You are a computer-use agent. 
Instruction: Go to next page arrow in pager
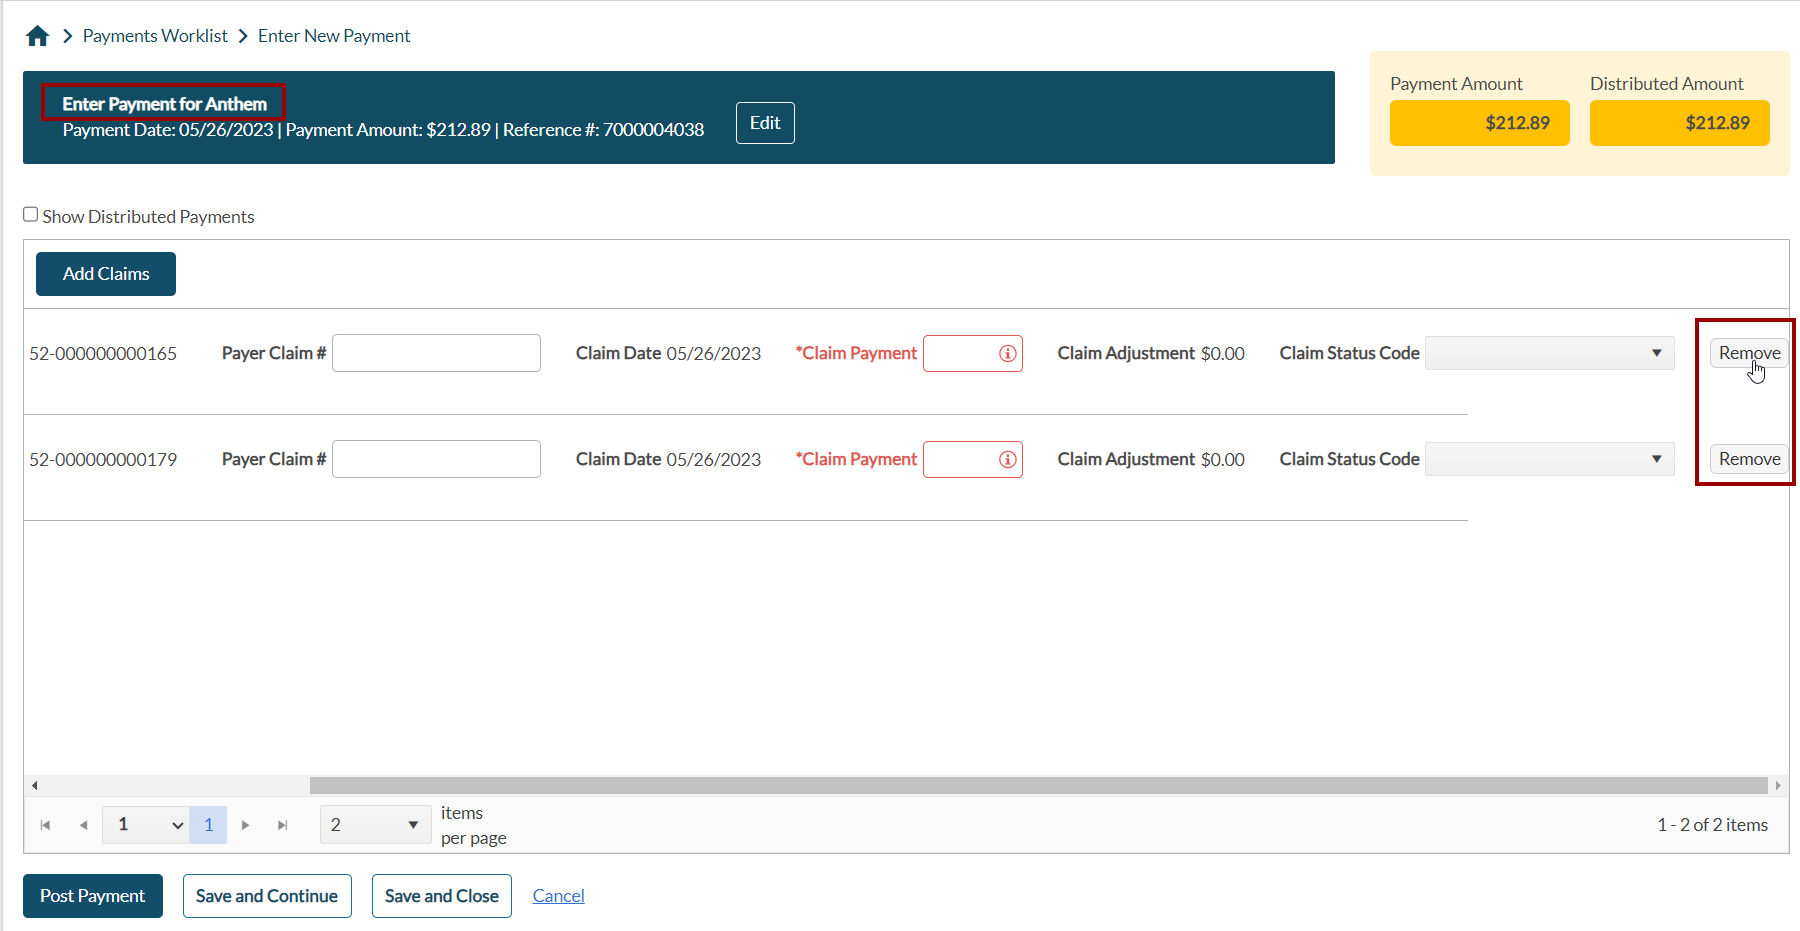click(245, 825)
